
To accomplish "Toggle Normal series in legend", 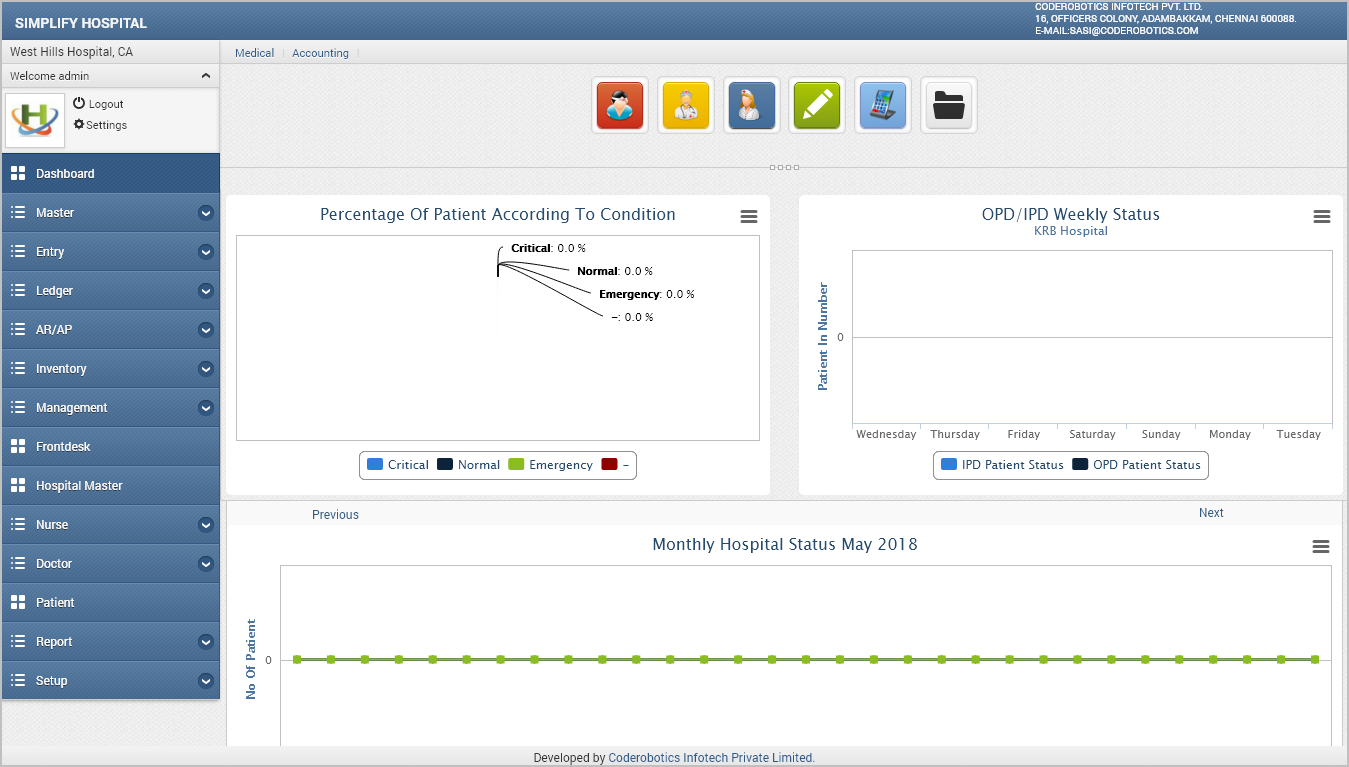I will tap(468, 465).
